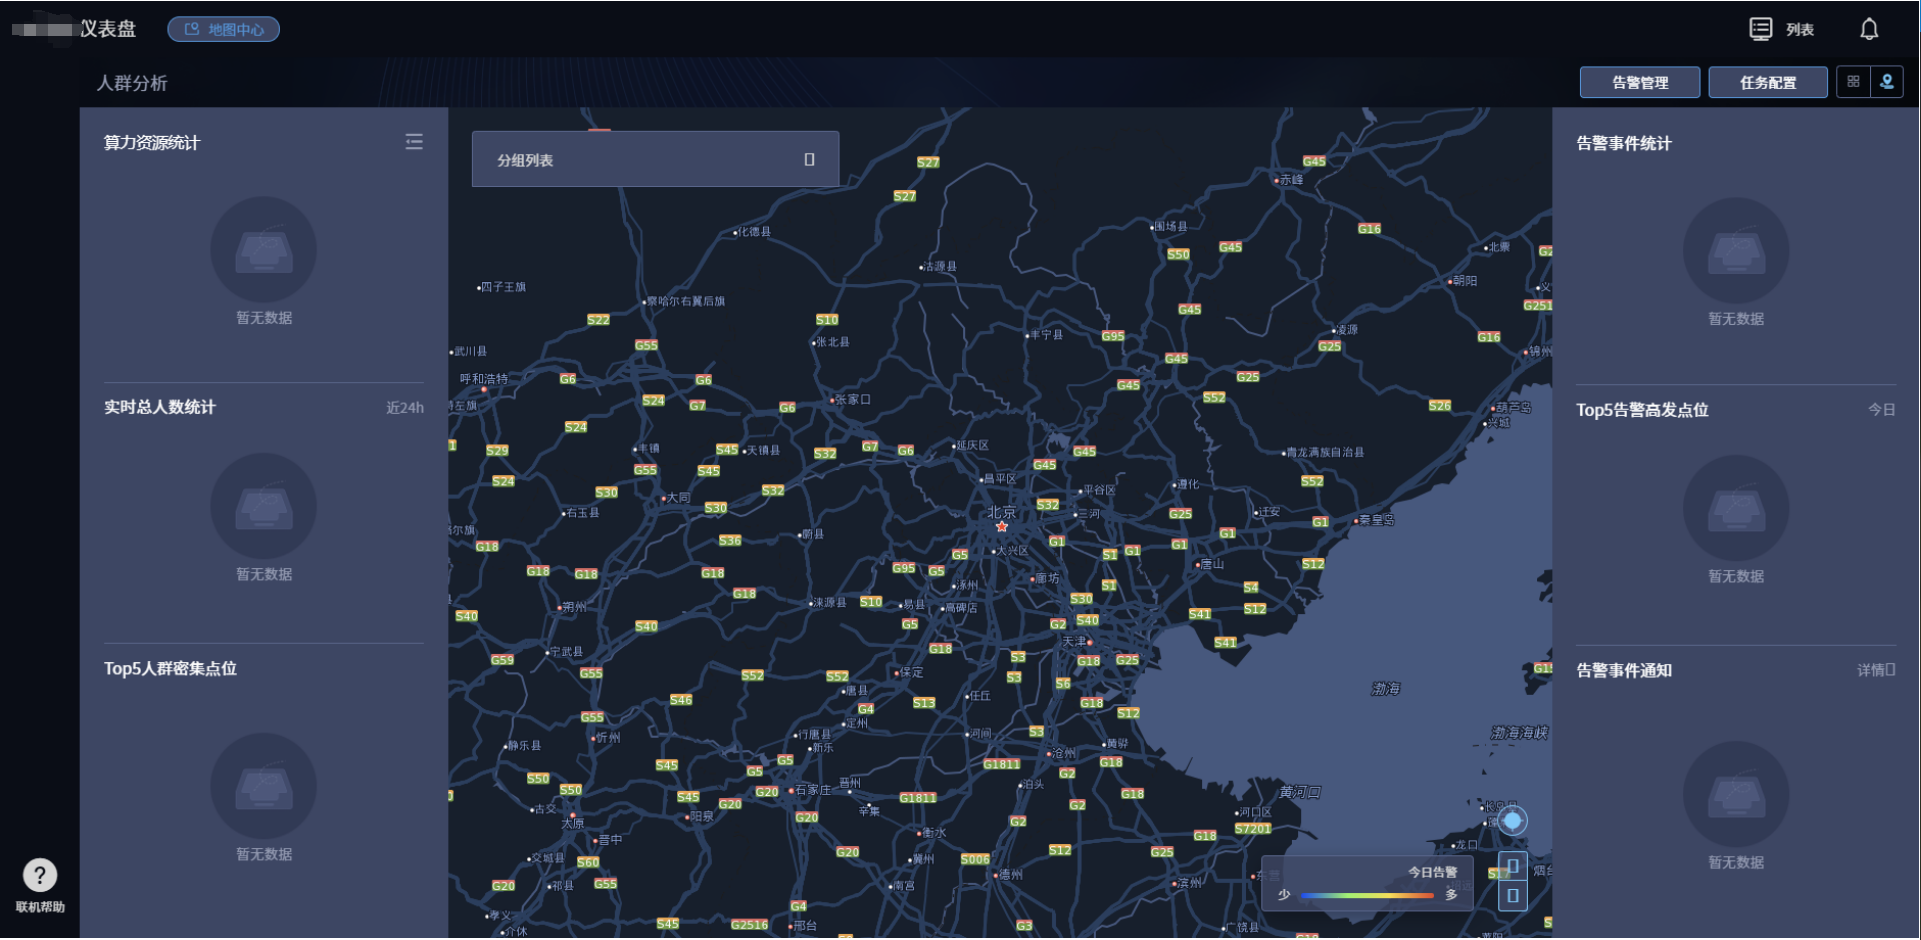Click the 北京 star marker on map
This screenshot has width=1921, height=940.
(1001, 526)
